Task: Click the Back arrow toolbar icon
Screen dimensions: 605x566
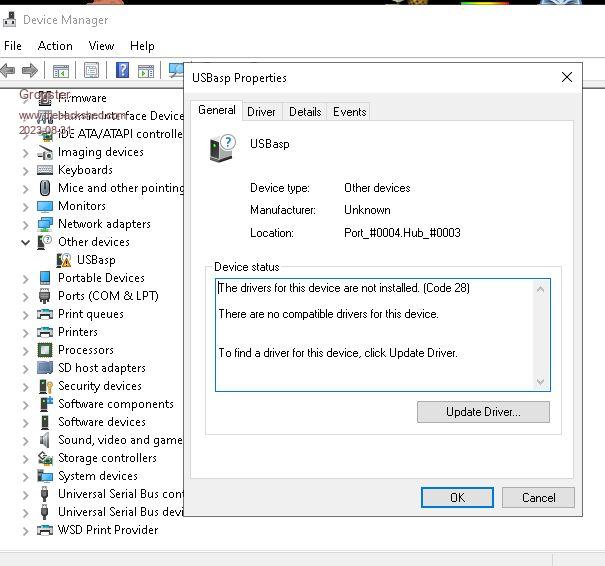Action: point(9,71)
